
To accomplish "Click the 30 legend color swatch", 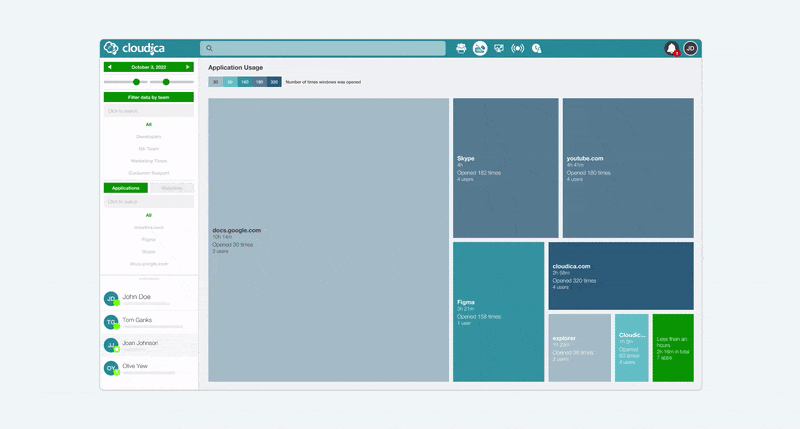I will [215, 82].
